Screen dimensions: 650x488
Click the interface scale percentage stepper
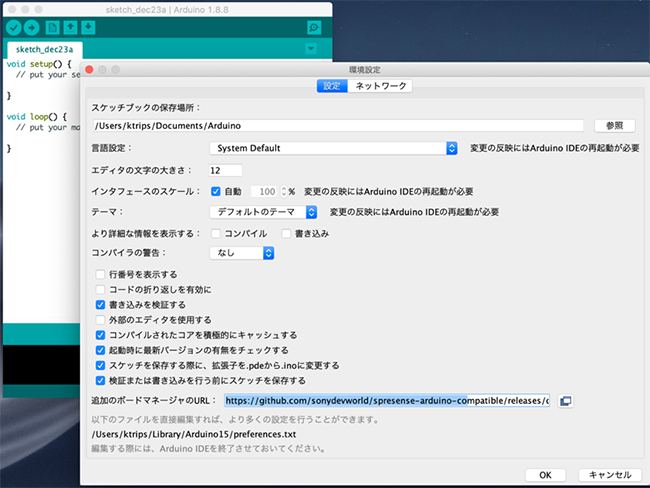(284, 192)
